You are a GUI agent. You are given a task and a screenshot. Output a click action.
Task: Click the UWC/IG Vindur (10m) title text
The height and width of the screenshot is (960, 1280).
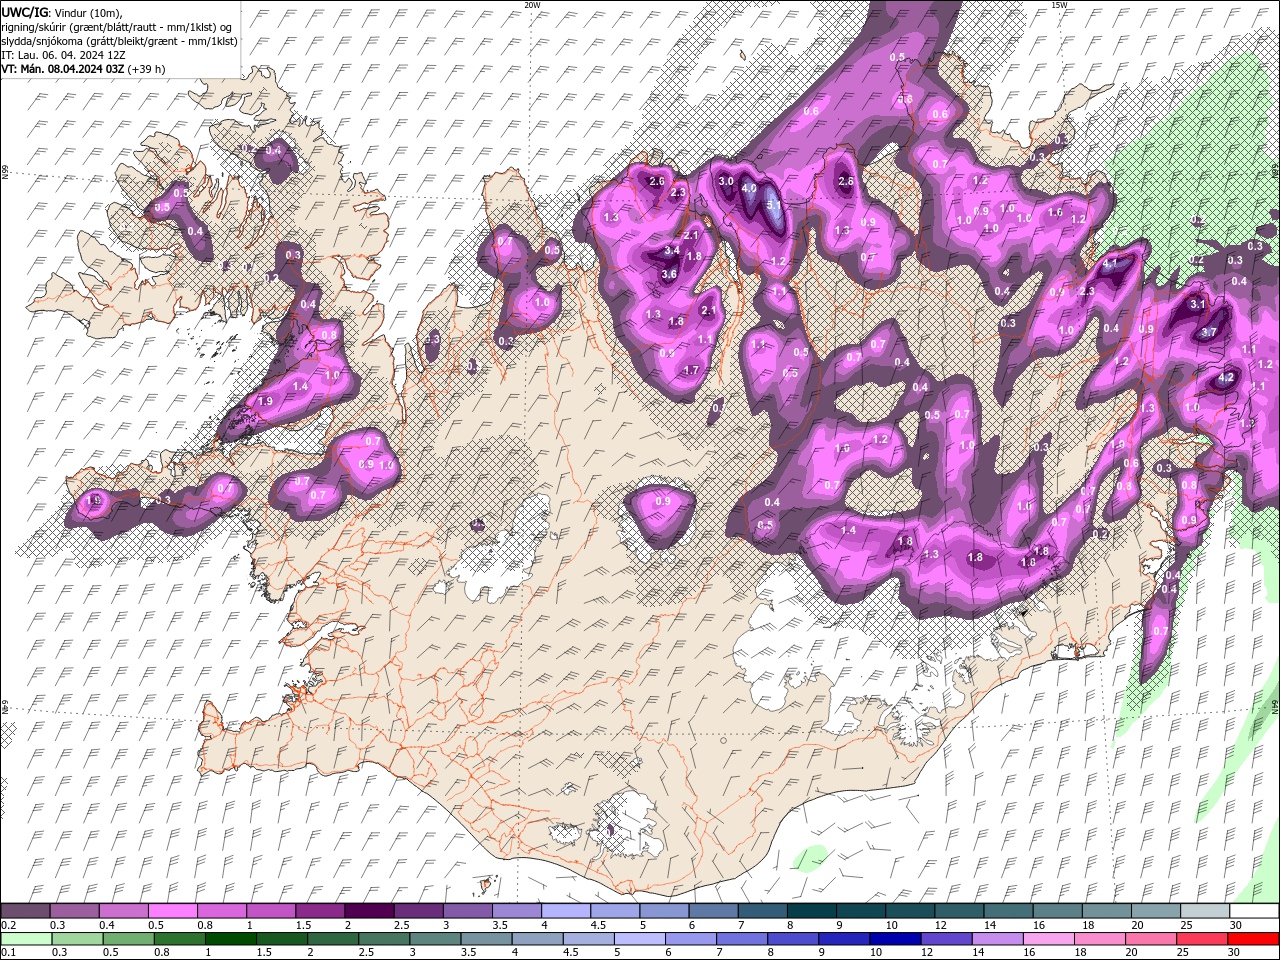(x=61, y=12)
